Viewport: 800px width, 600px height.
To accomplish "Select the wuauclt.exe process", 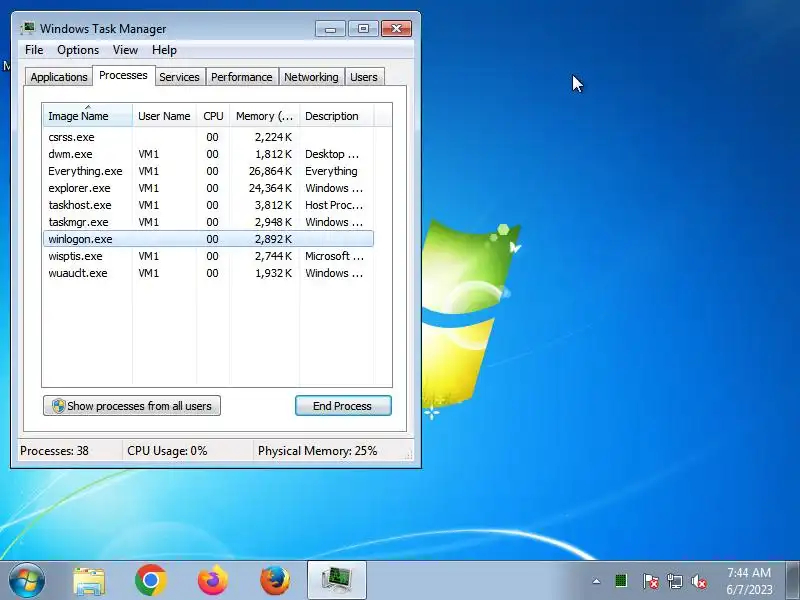I will (209, 273).
